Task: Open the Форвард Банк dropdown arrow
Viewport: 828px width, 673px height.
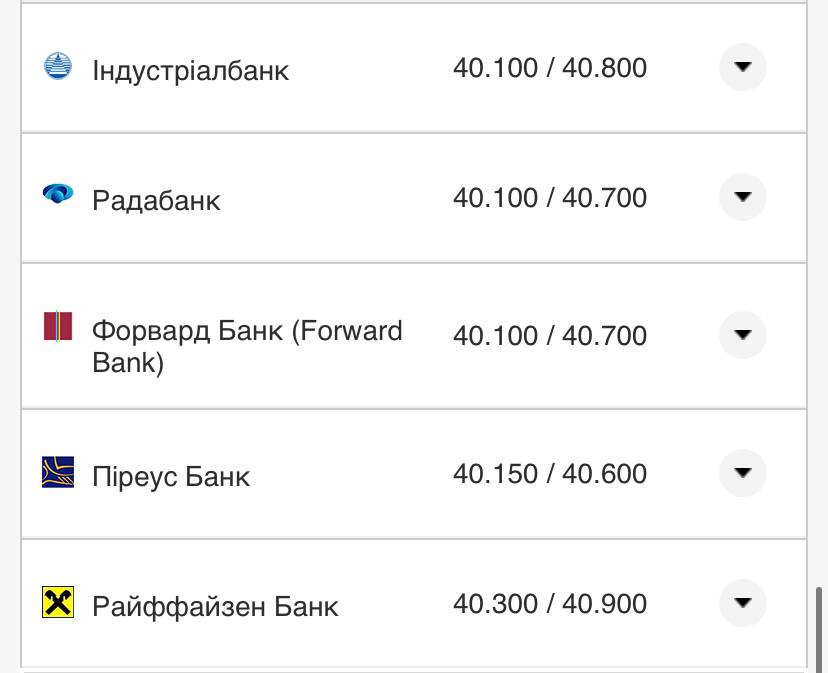Action: (741, 335)
